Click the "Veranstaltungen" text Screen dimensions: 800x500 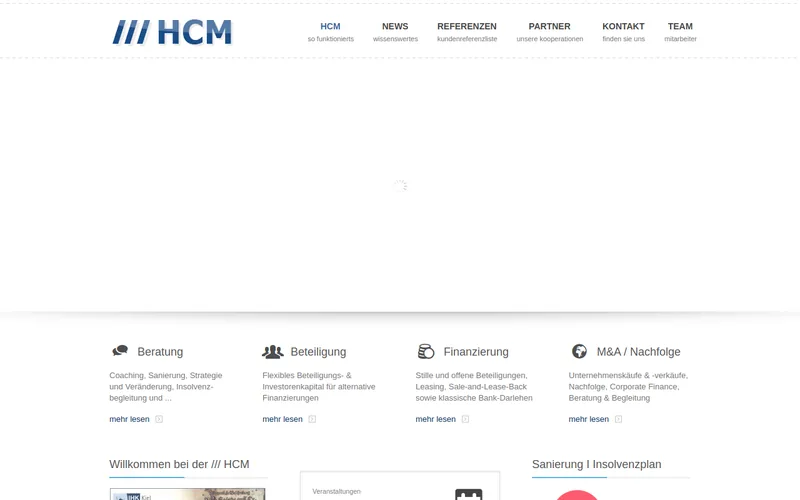point(336,491)
